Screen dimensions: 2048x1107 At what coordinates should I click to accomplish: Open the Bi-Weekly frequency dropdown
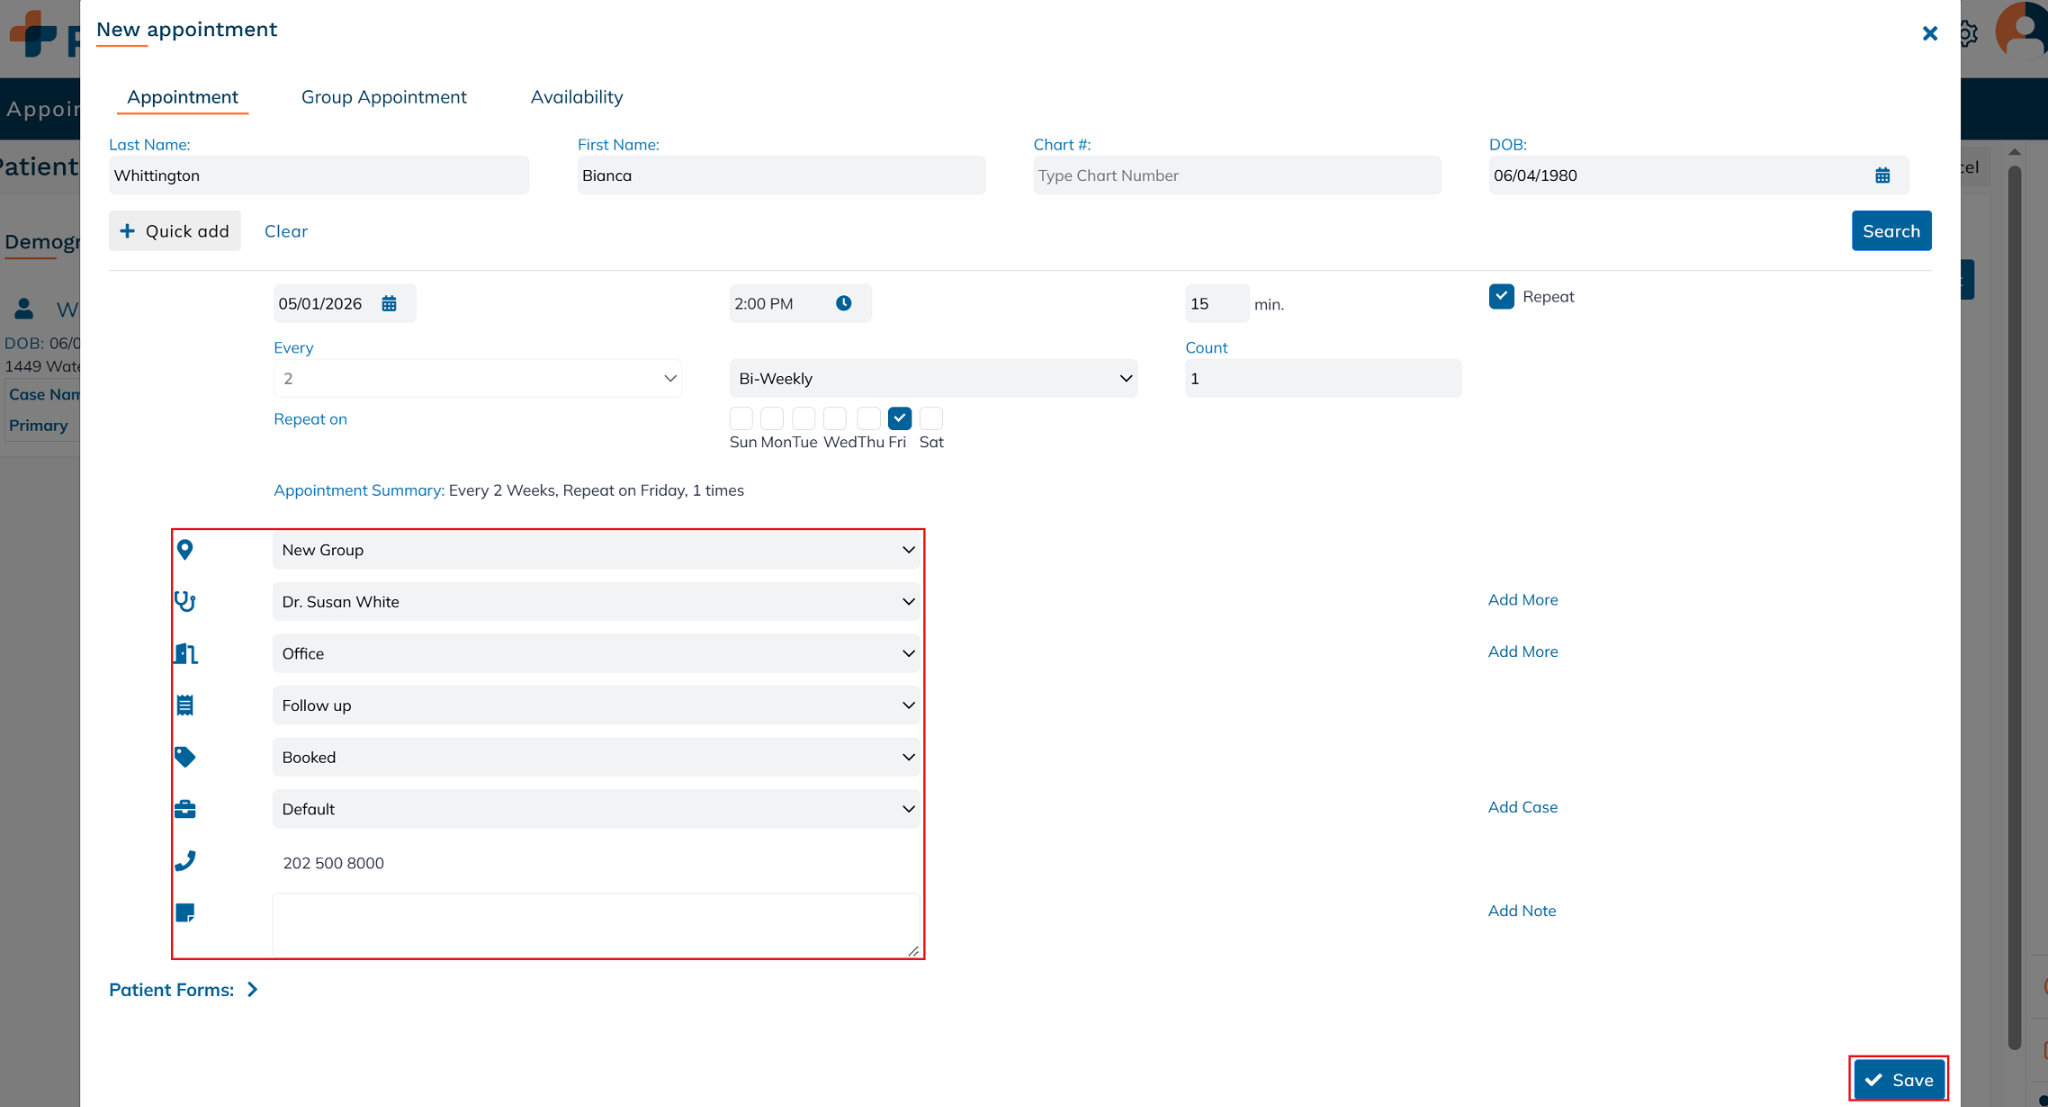click(933, 379)
